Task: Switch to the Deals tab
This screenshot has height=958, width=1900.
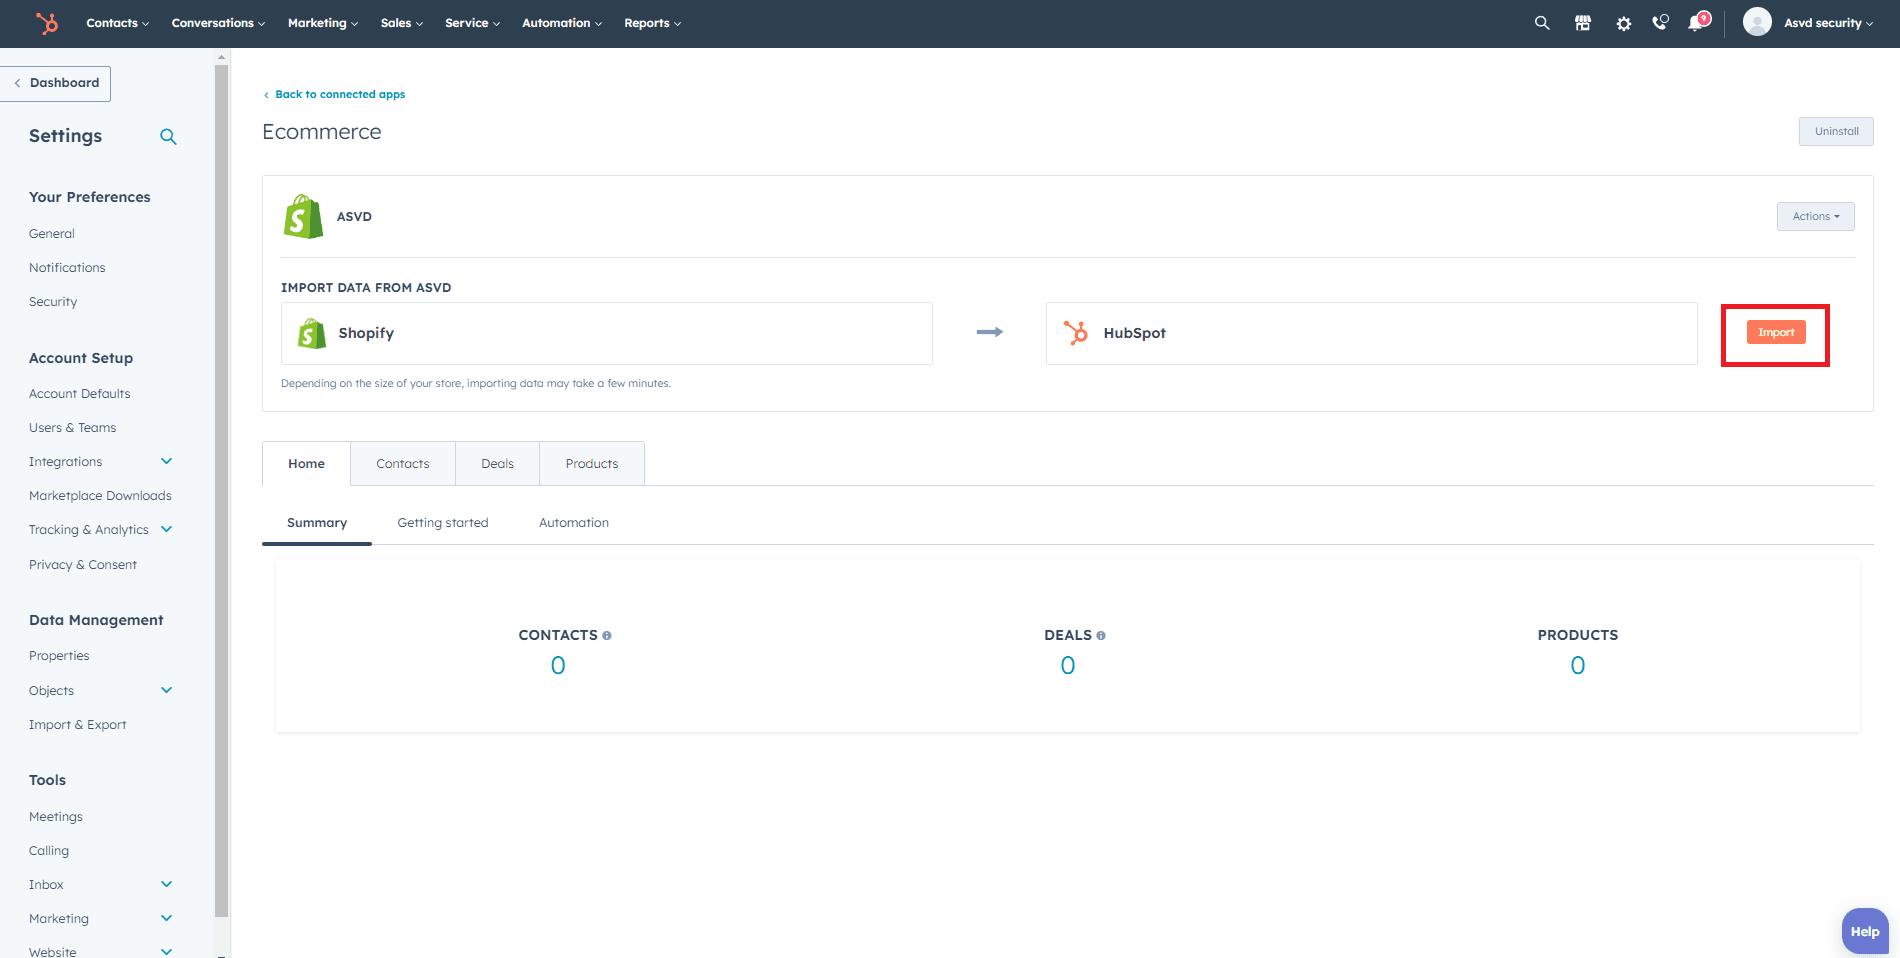Action: [497, 464]
